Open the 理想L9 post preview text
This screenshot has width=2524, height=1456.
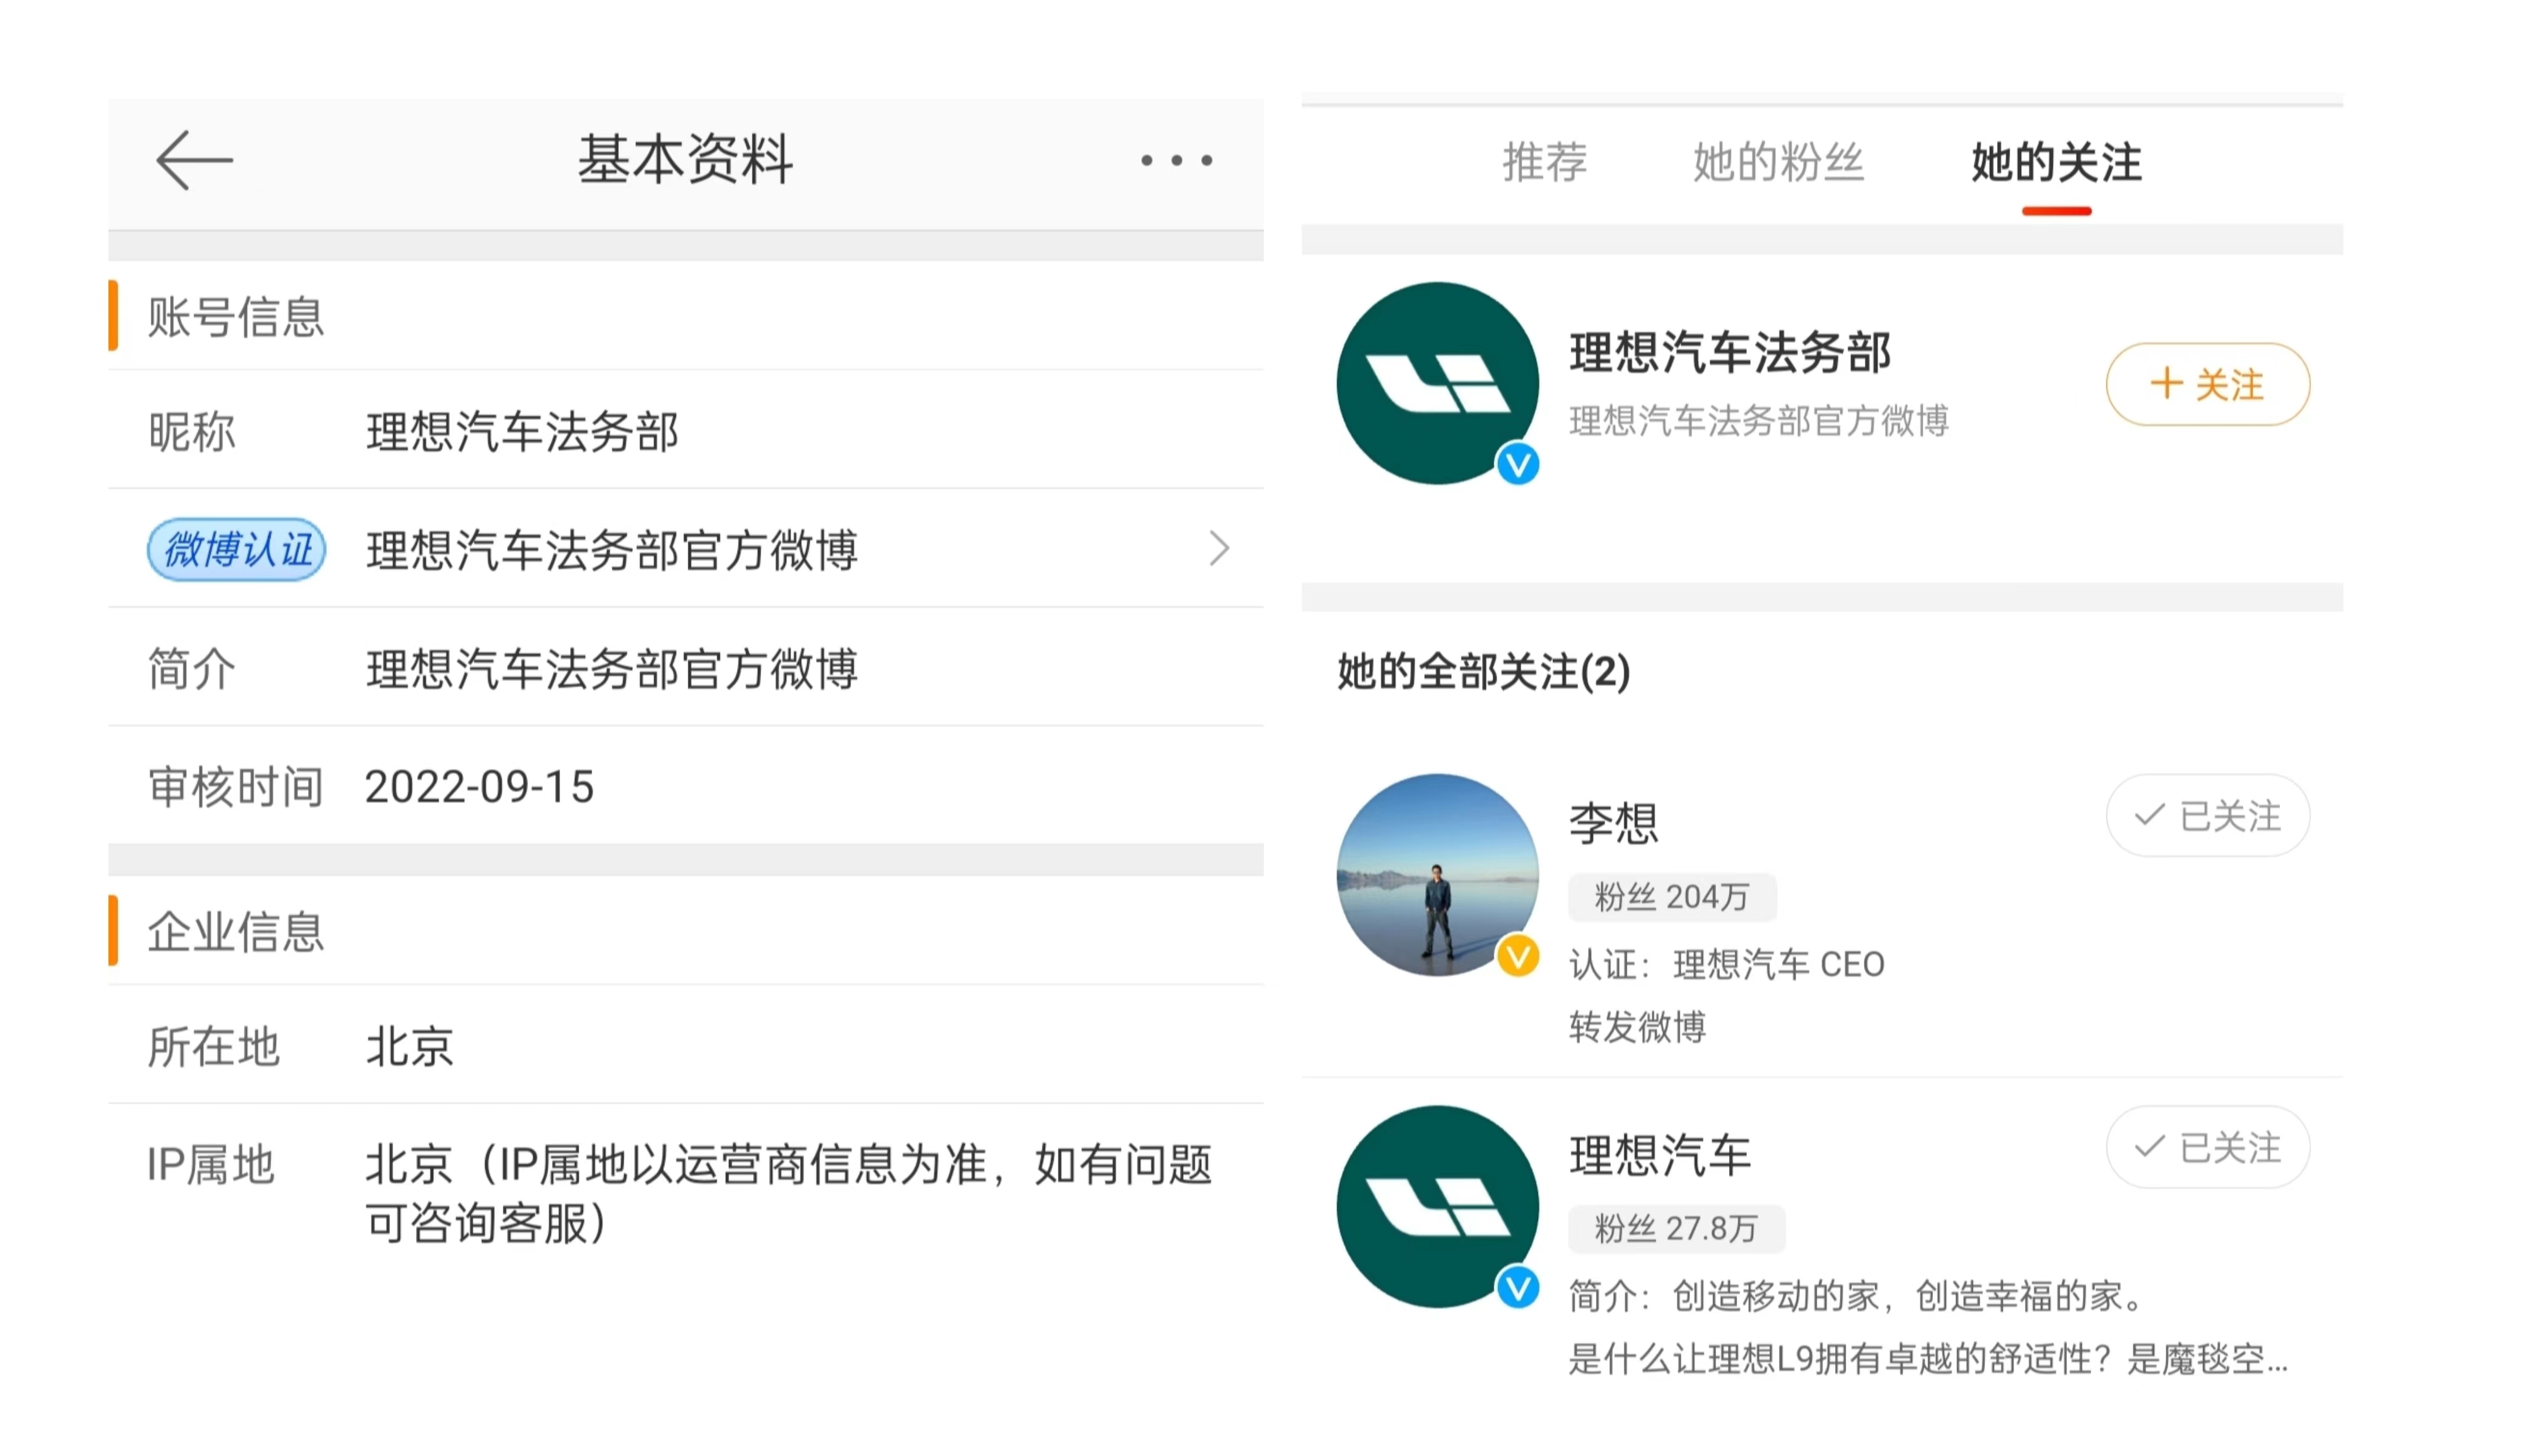pos(1928,1359)
